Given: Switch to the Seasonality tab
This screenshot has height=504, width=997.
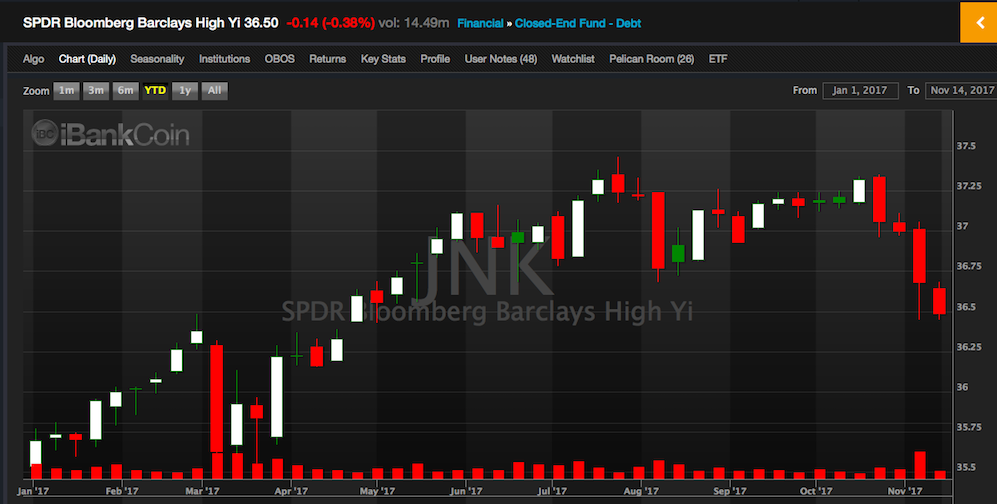Looking at the screenshot, I should (x=157, y=59).
